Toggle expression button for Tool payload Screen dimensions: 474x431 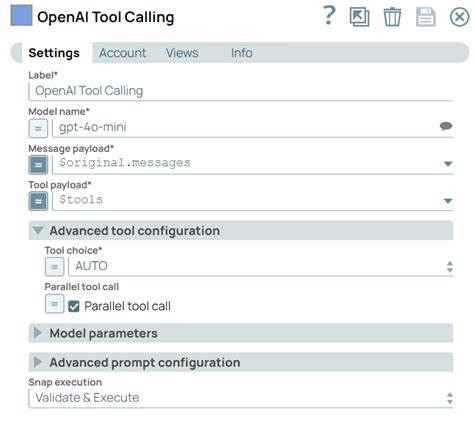tap(38, 201)
